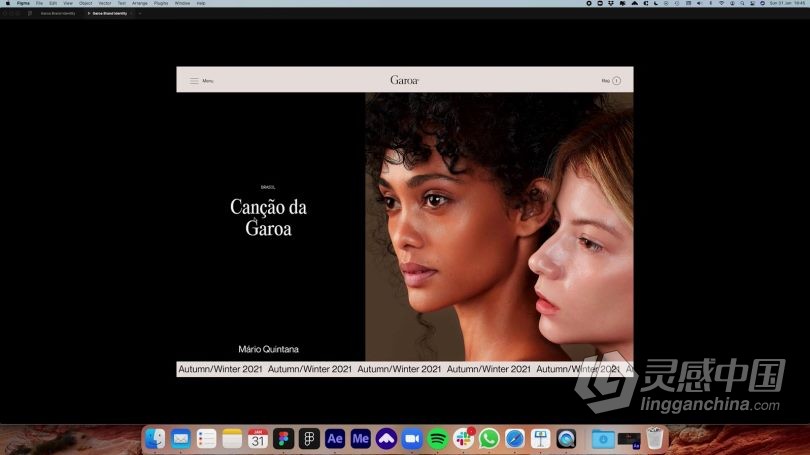The image size is (810, 455).
Task: Open the Edit menu
Action: pyautogui.click(x=53, y=3)
